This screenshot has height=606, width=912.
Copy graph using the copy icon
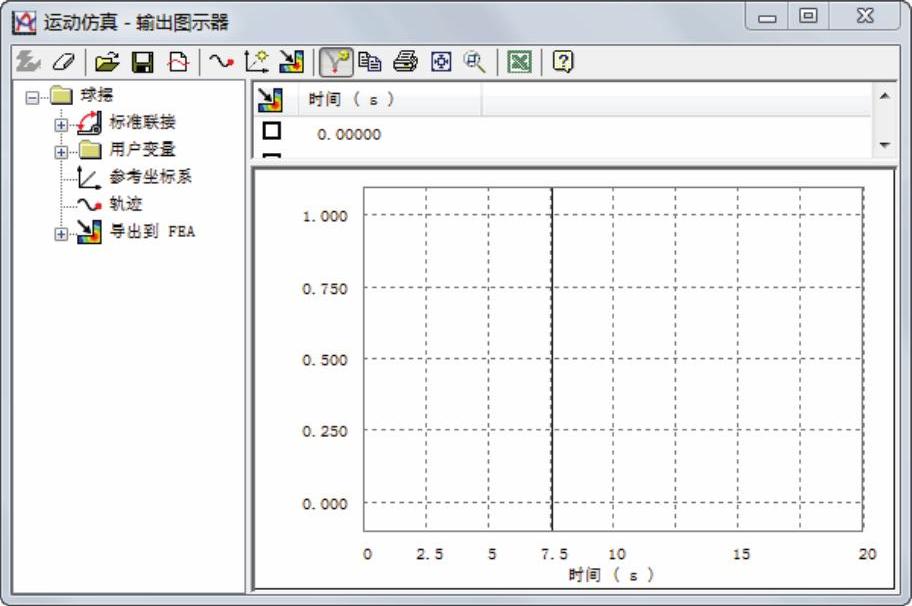click(x=370, y=61)
